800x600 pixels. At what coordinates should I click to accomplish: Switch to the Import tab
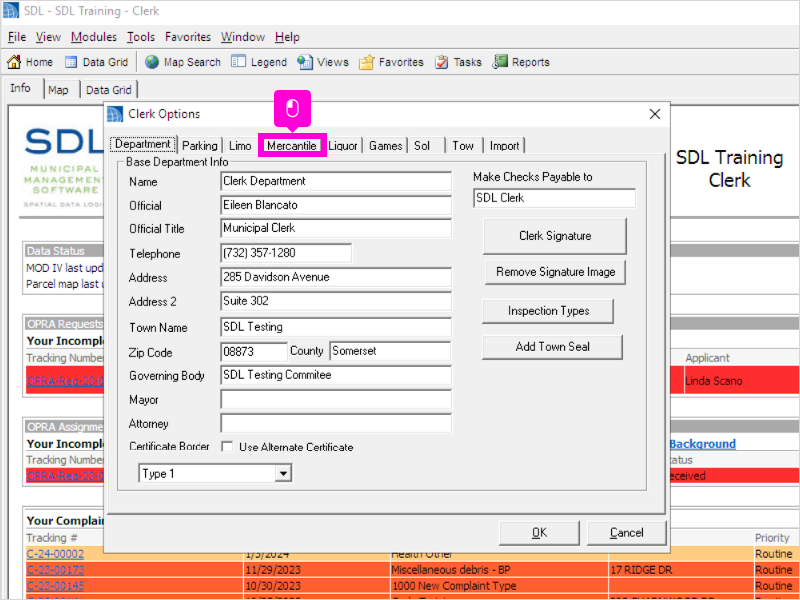(x=504, y=146)
